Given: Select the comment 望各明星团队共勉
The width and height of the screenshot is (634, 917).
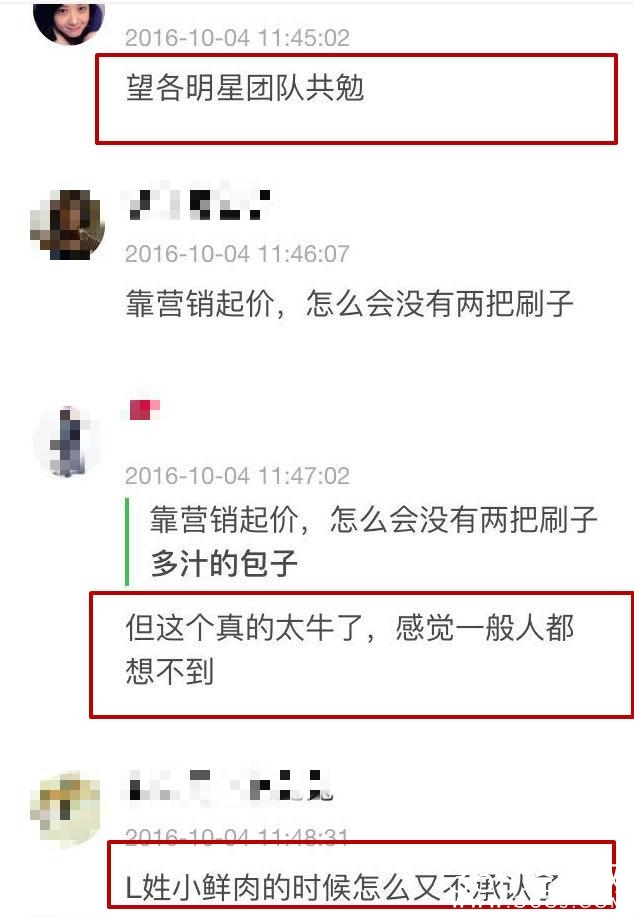Looking at the screenshot, I should [245, 88].
